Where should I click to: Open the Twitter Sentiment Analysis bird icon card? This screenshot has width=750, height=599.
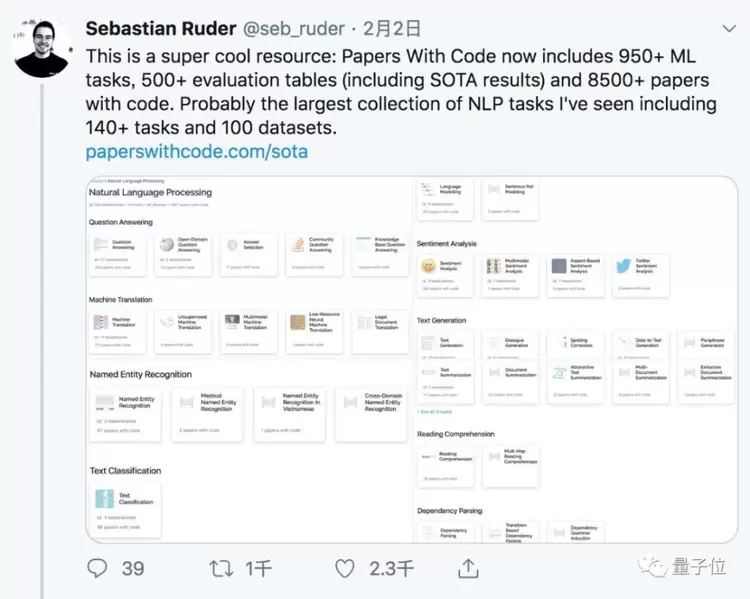(x=623, y=267)
